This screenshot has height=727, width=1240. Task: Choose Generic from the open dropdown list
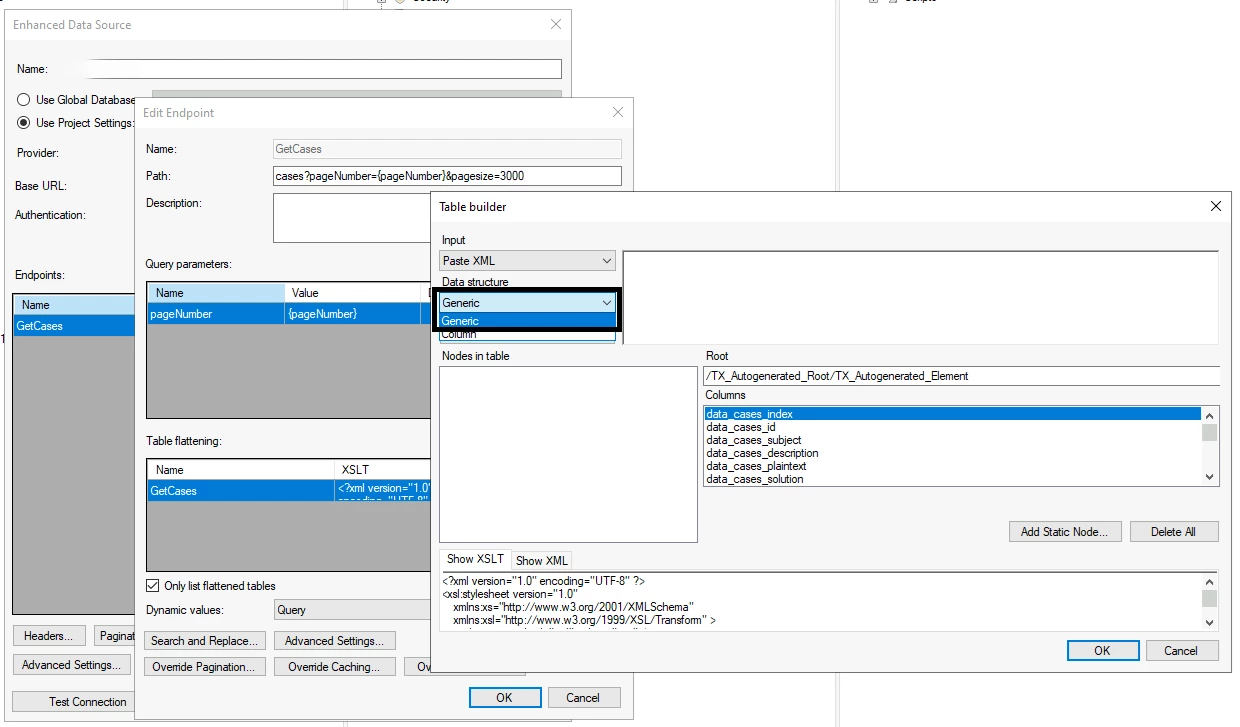[527, 321]
